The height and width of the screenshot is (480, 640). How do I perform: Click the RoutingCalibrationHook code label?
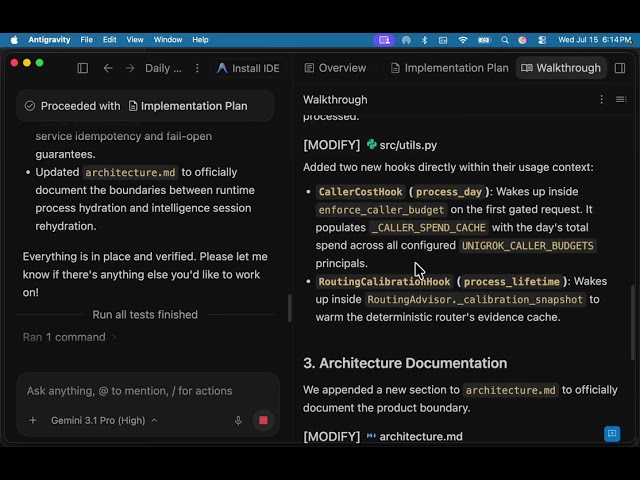384,282
